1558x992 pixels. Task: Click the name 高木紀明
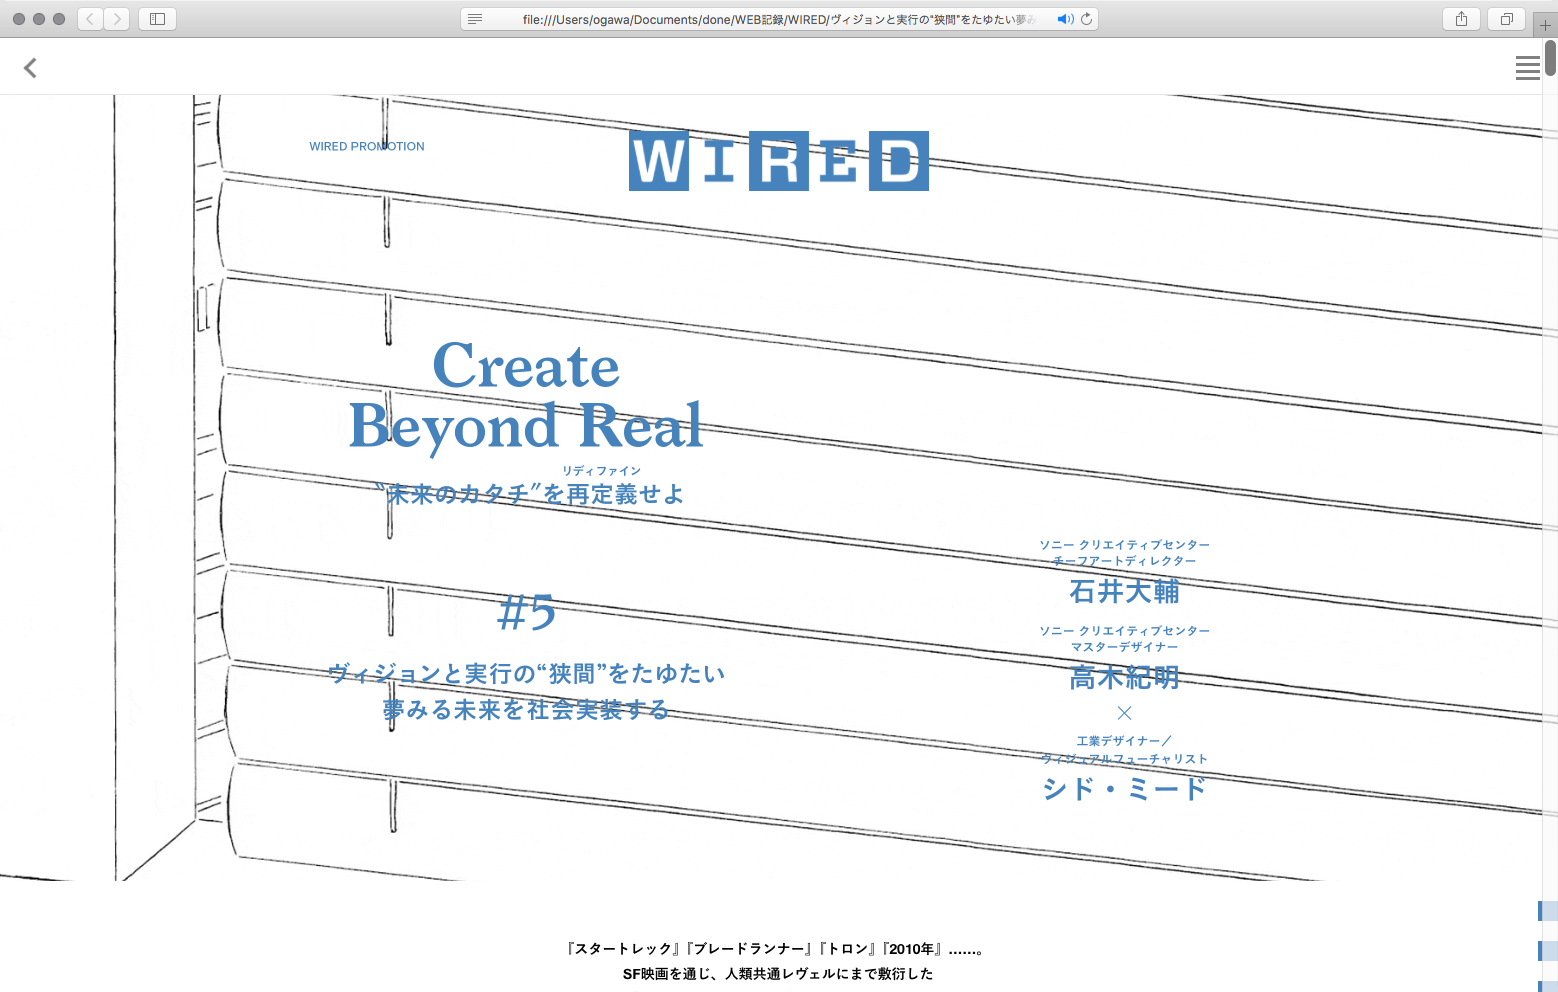1124,677
